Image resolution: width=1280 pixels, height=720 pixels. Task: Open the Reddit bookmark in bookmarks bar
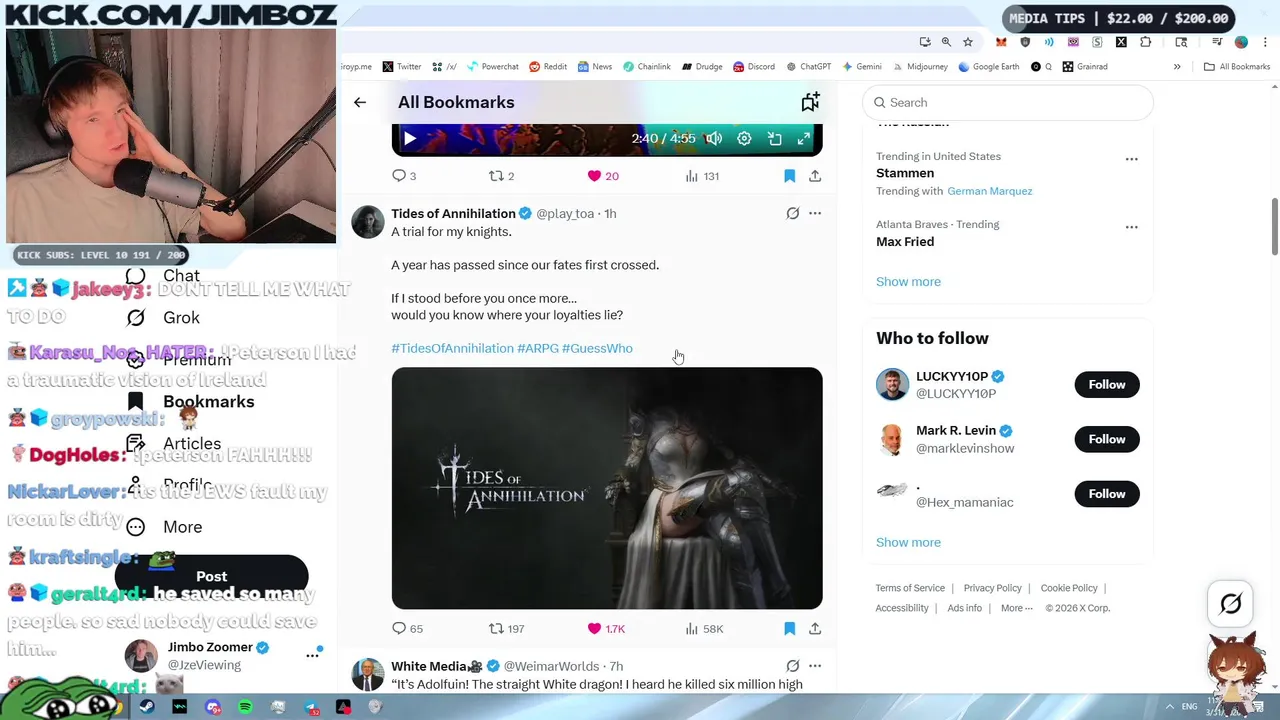[x=548, y=67]
